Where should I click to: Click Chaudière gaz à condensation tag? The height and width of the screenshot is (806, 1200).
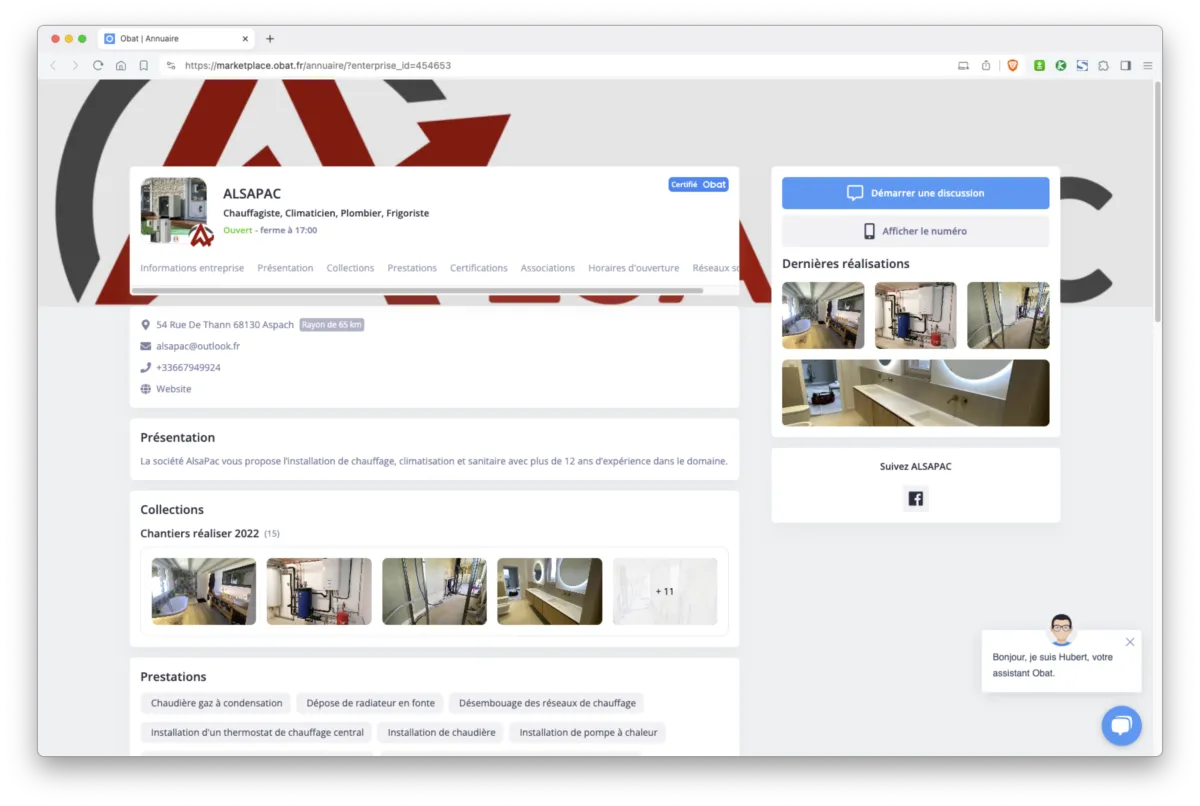pos(217,703)
